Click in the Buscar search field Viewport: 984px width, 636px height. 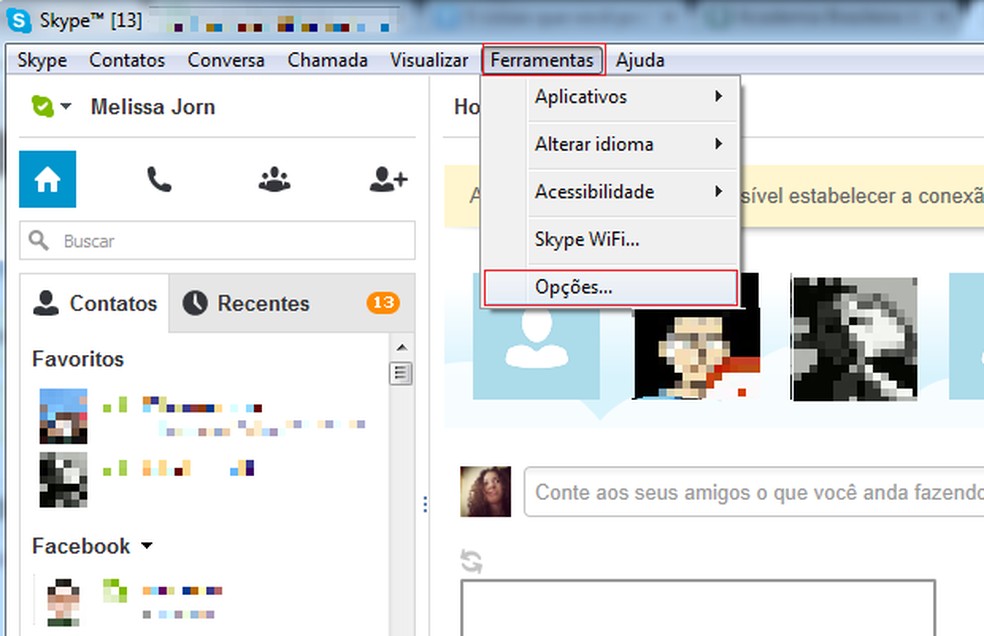coord(217,240)
